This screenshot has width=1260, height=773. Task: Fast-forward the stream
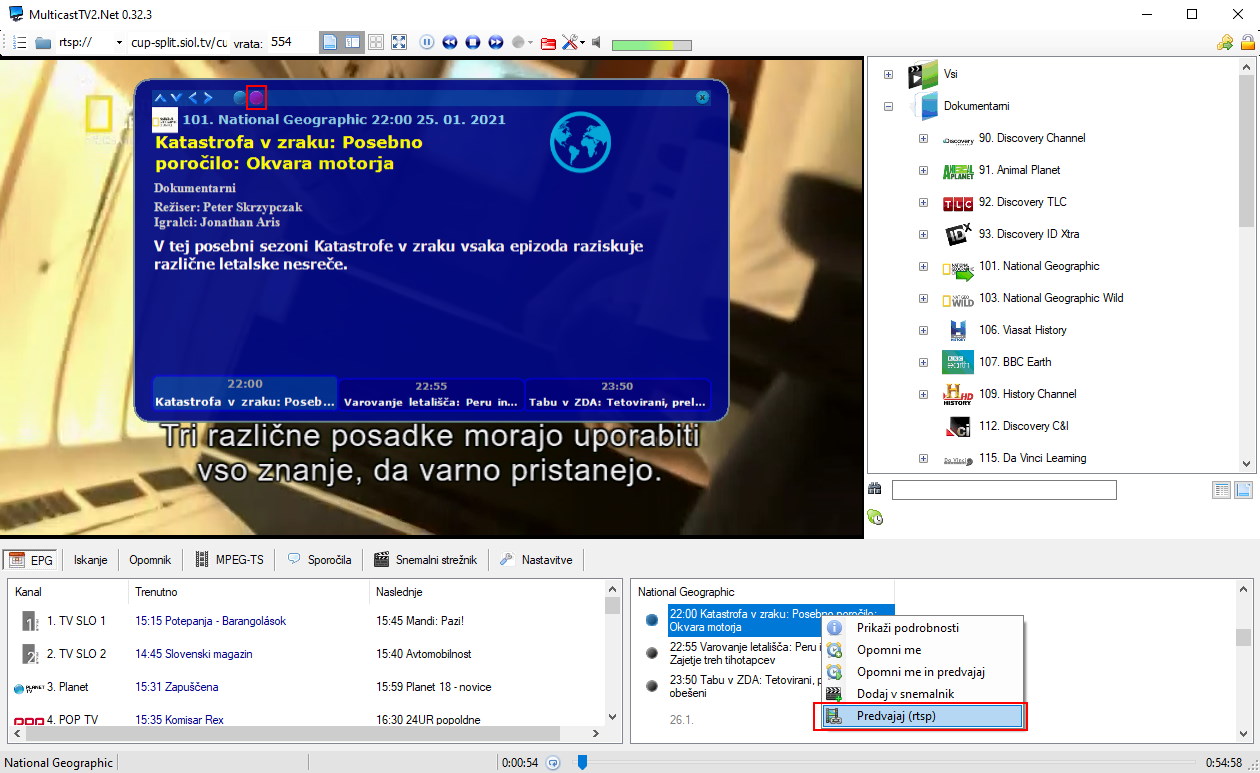click(496, 42)
